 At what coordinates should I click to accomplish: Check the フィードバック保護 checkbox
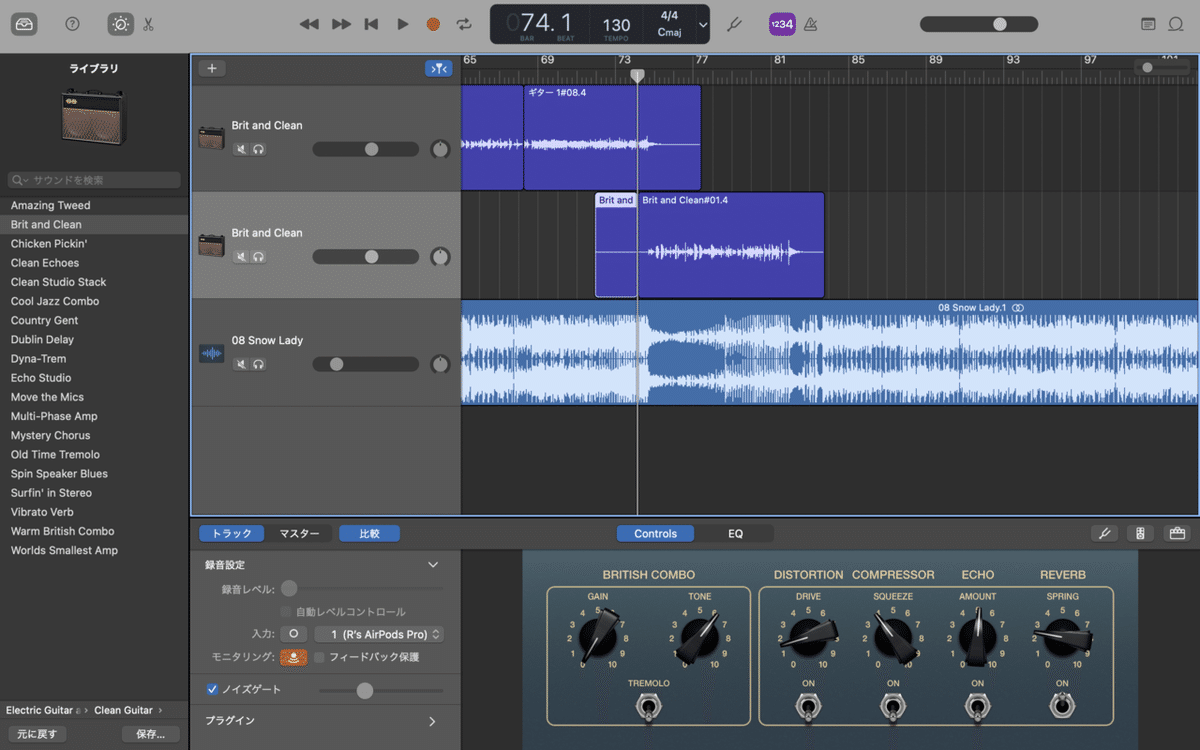pos(319,657)
